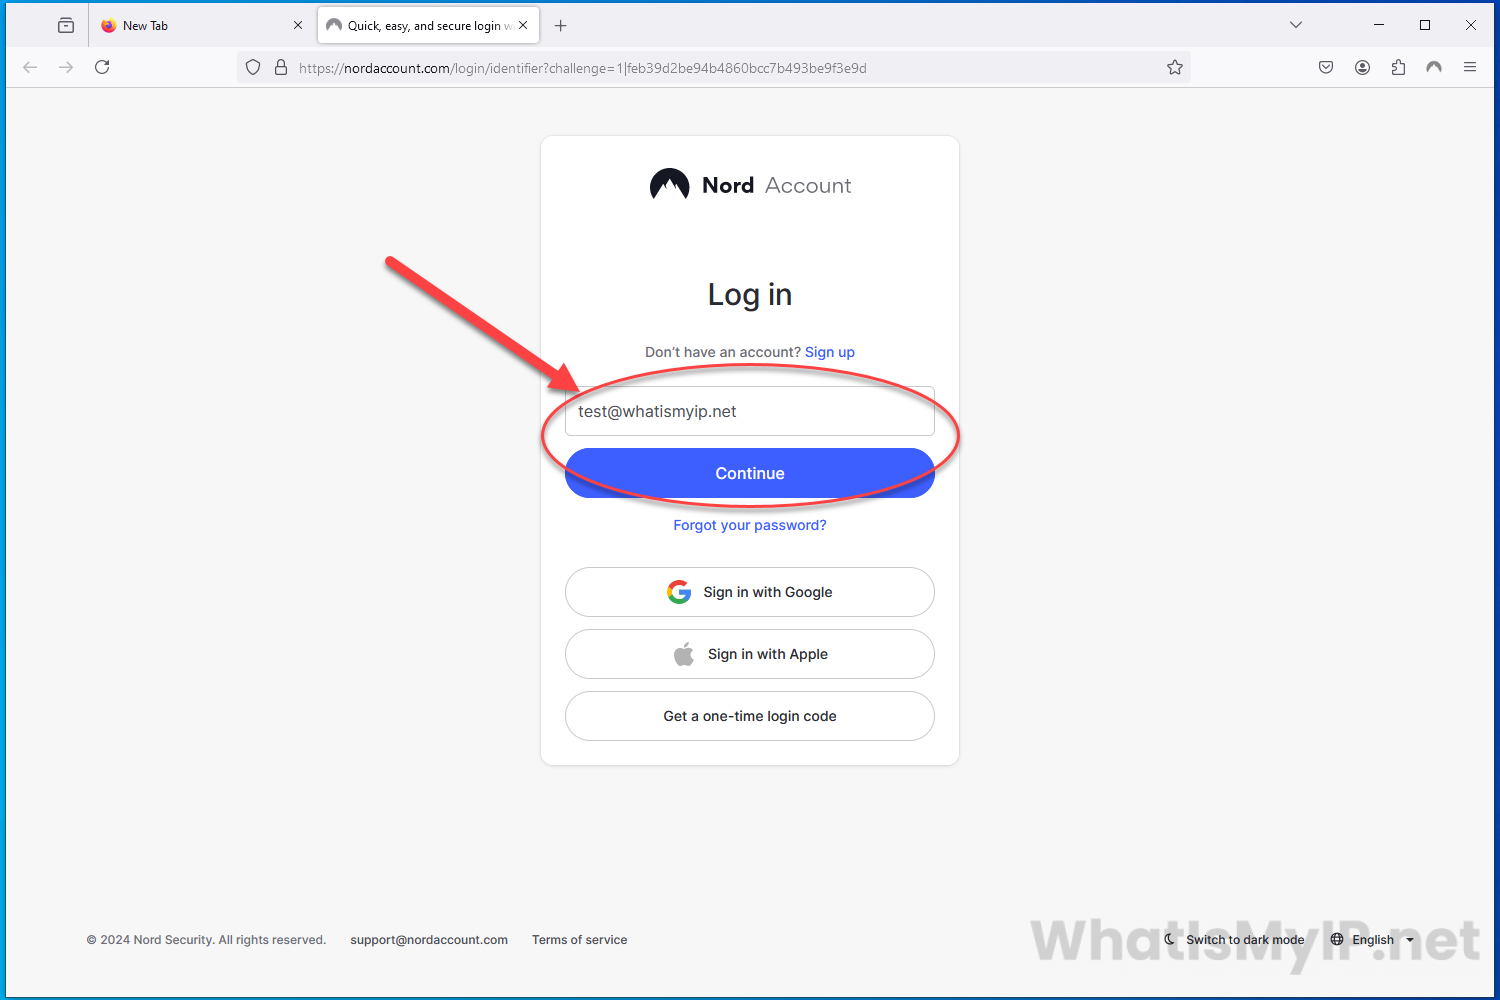The image size is (1500, 1000).
Task: Click the tracking protection shield icon
Action: 253,68
